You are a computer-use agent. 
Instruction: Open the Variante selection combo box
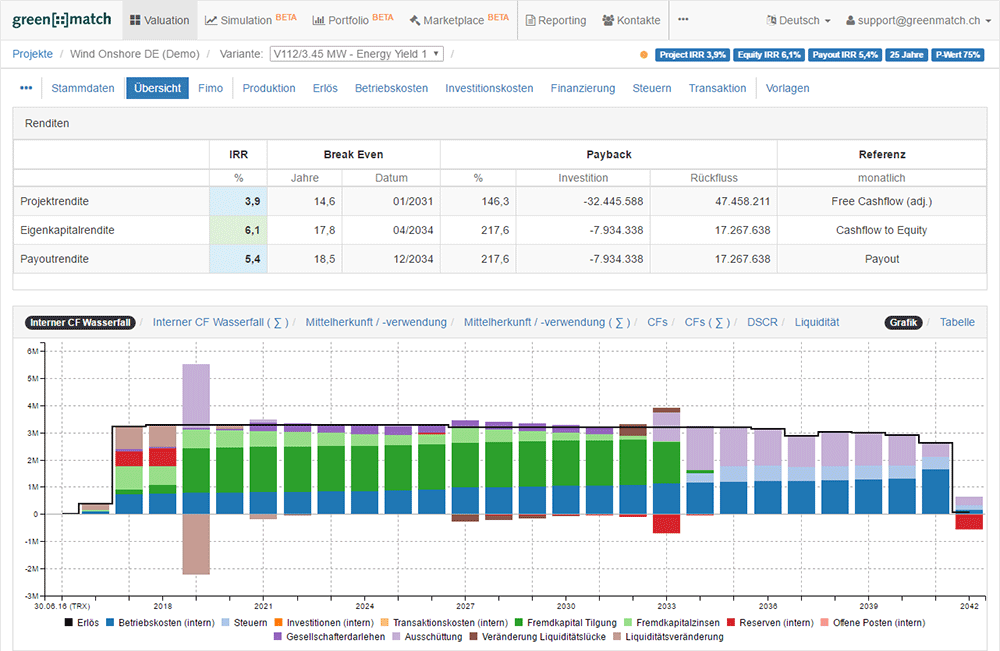pyautogui.click(x=356, y=54)
